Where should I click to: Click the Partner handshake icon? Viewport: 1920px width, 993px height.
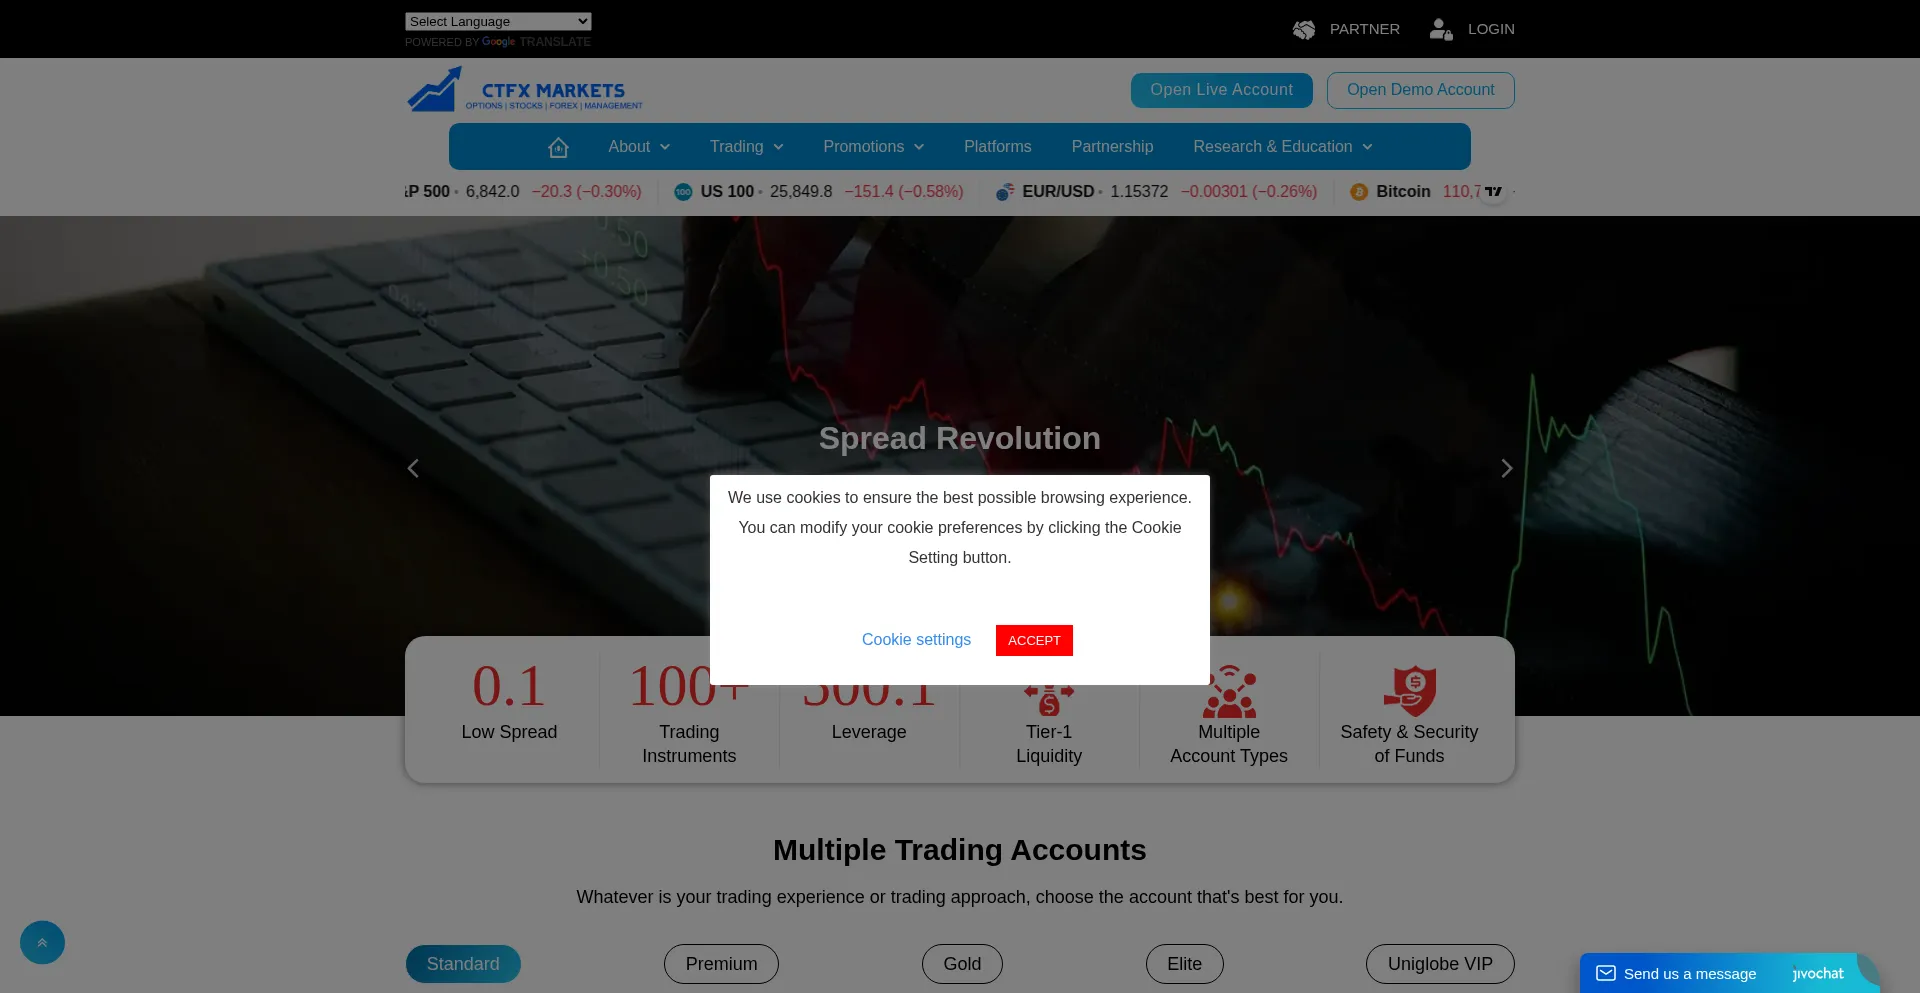pos(1304,30)
